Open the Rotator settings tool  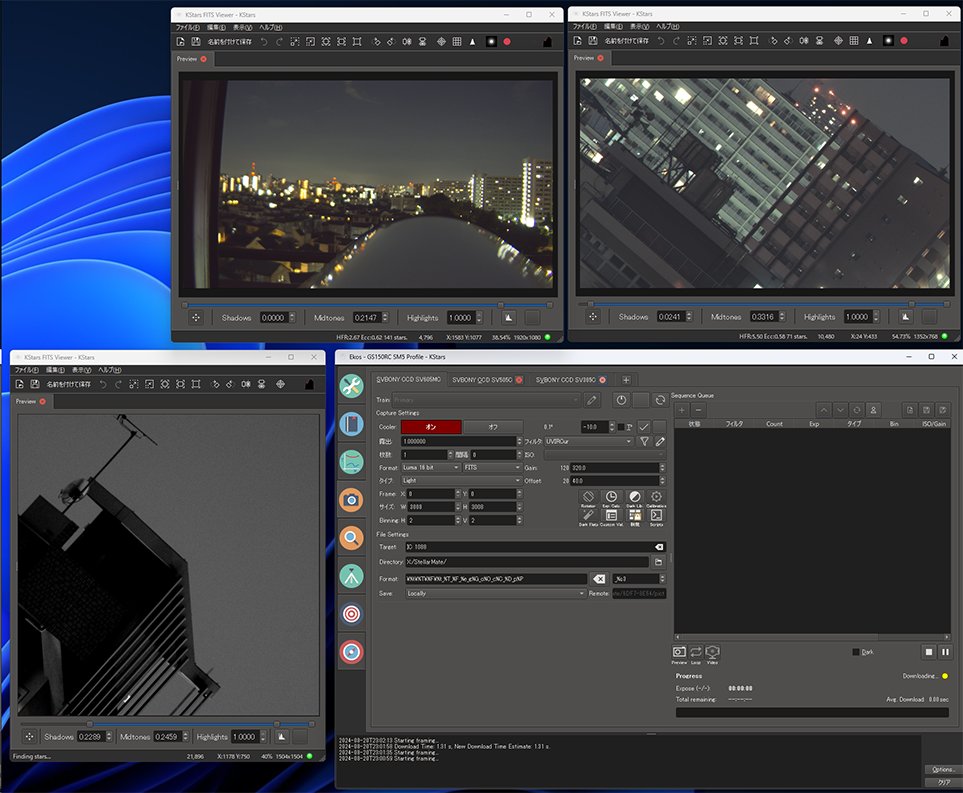click(x=588, y=498)
